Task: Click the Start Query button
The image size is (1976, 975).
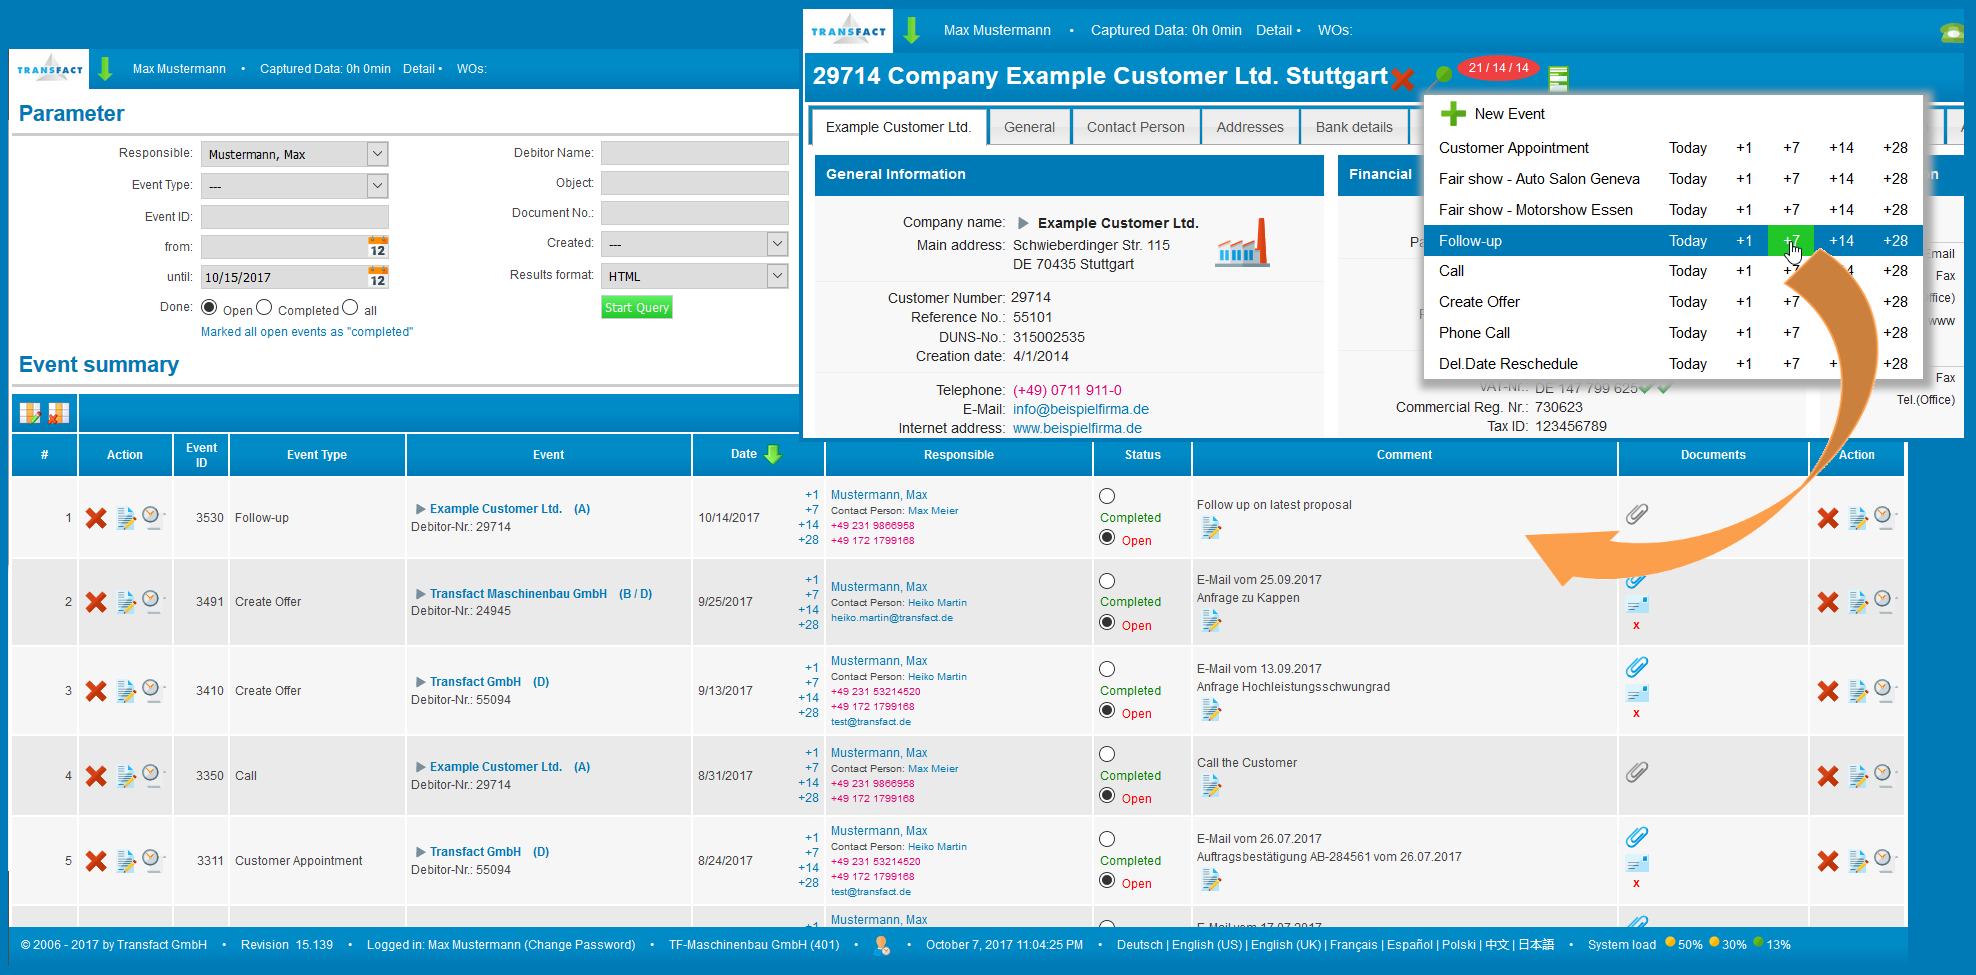Action: (x=637, y=307)
